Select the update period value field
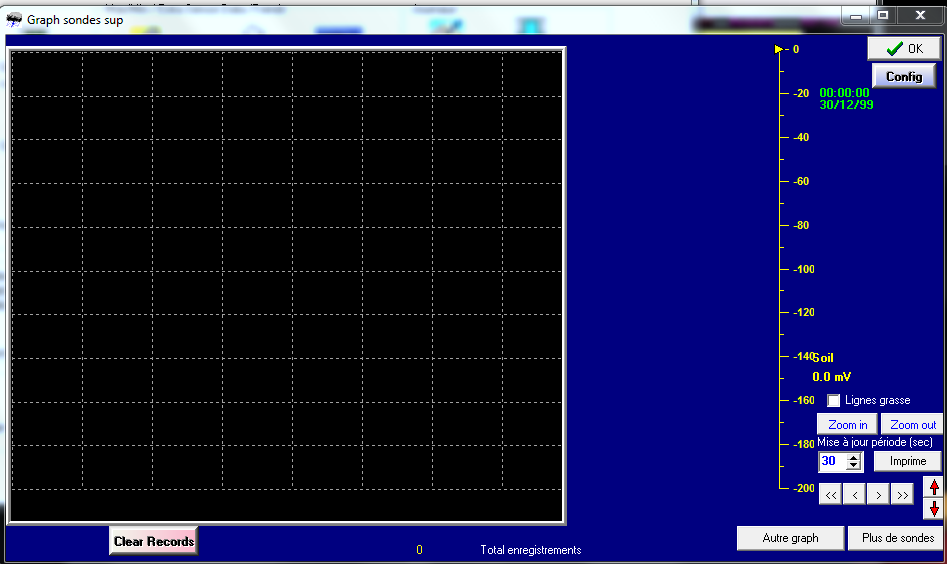This screenshot has height=564, width=947. 833,461
